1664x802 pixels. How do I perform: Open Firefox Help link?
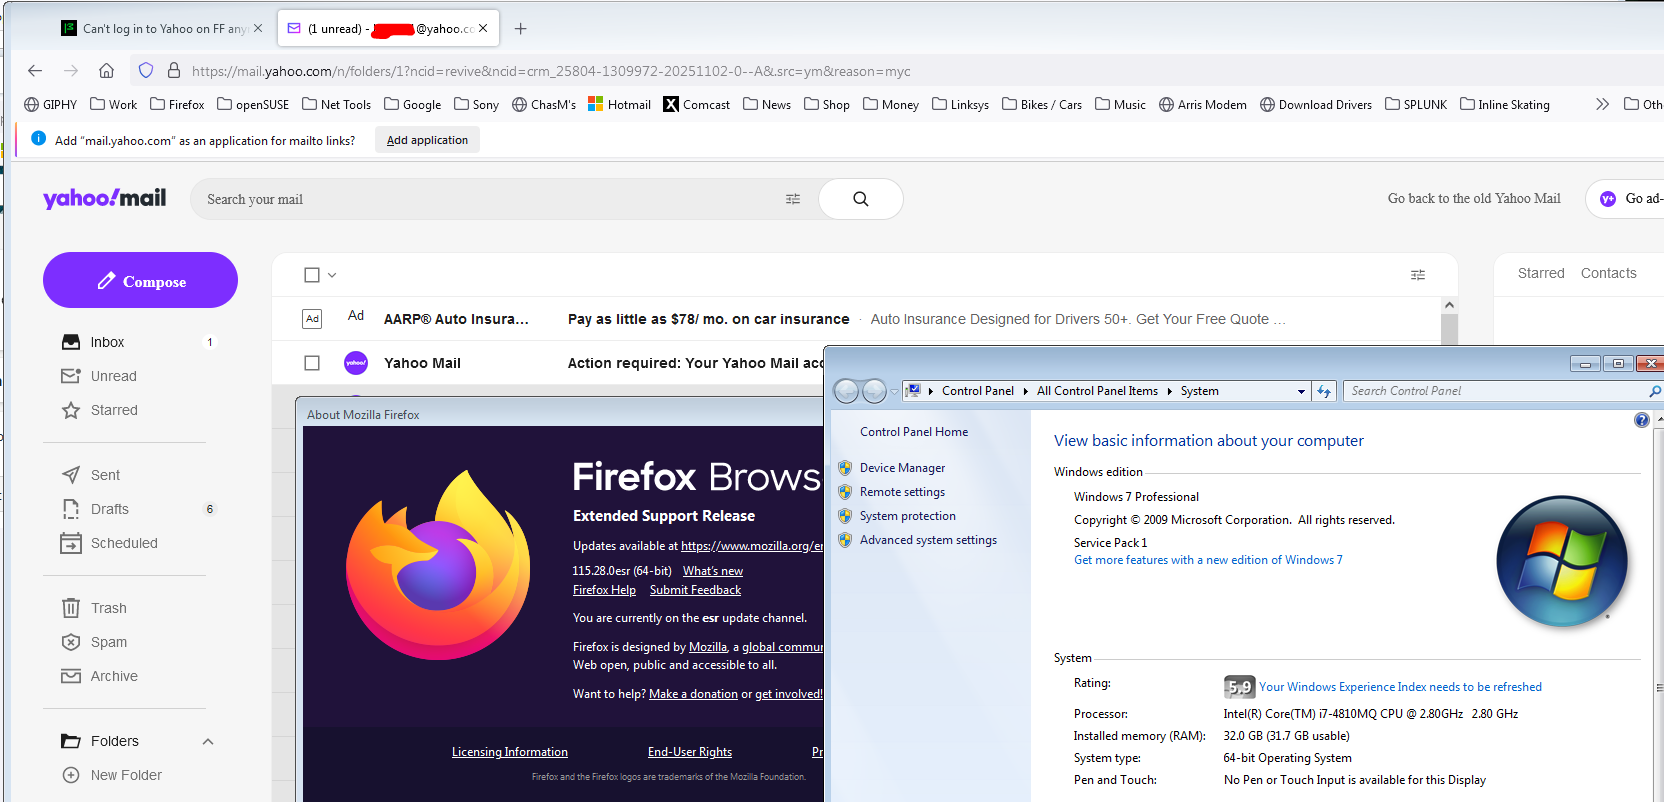click(x=604, y=590)
